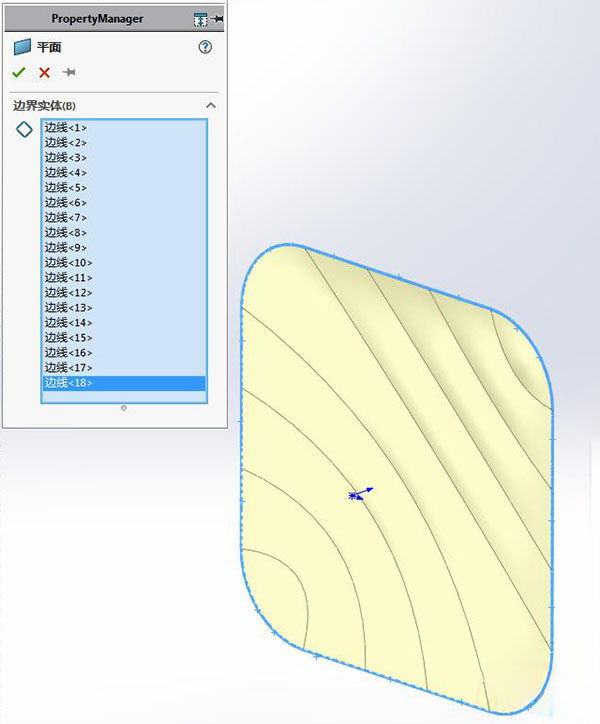The height and width of the screenshot is (724, 600).
Task: Select 边线<11> in boundary list
Action: click(x=124, y=278)
